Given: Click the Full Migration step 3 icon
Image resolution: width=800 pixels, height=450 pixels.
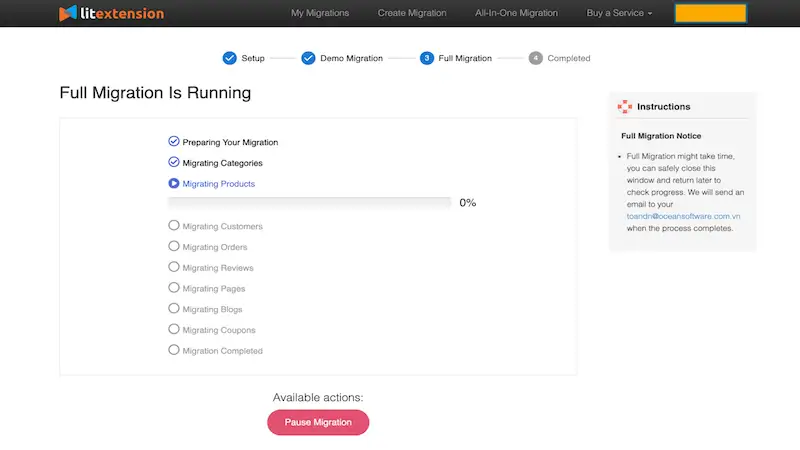Looking at the screenshot, I should coord(427,58).
